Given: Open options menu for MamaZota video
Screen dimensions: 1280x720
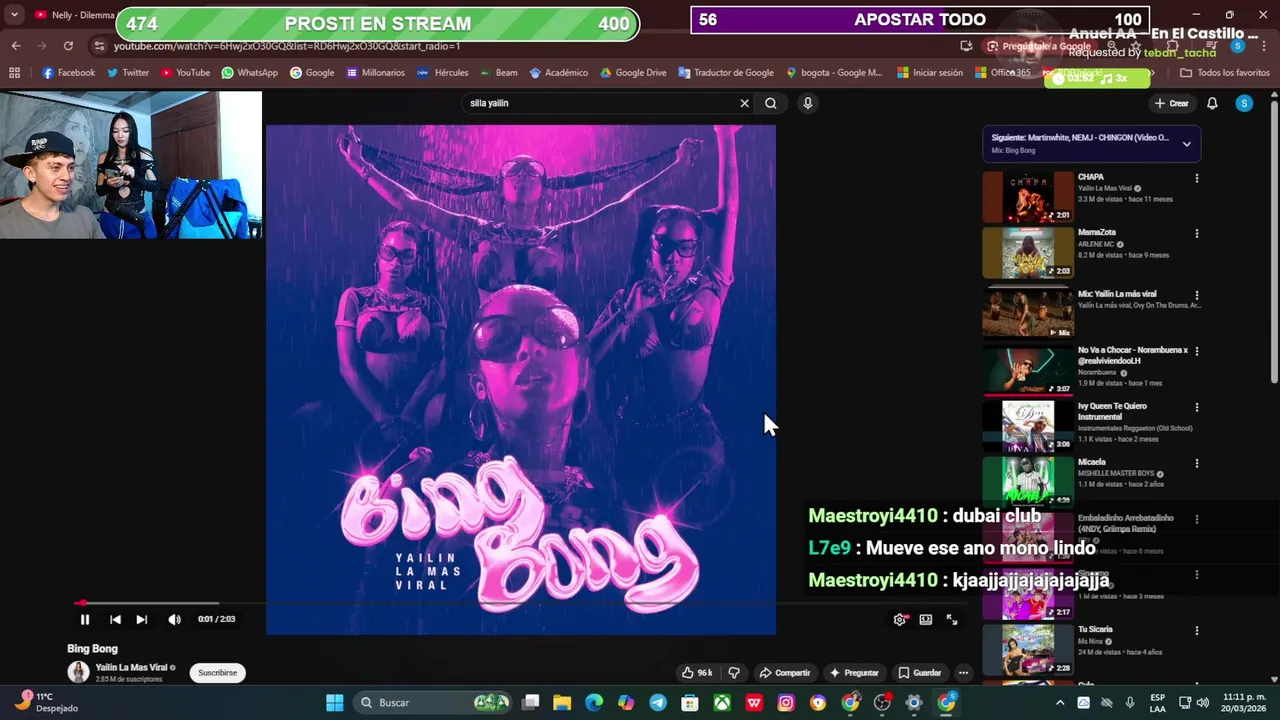Looking at the screenshot, I should coord(1197,234).
